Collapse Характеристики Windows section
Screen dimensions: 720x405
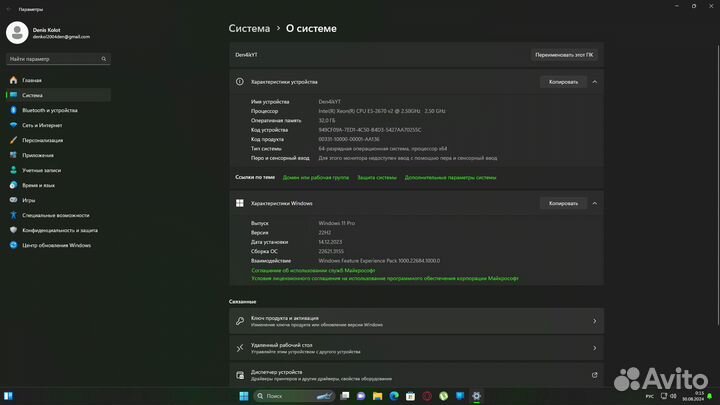[595, 203]
